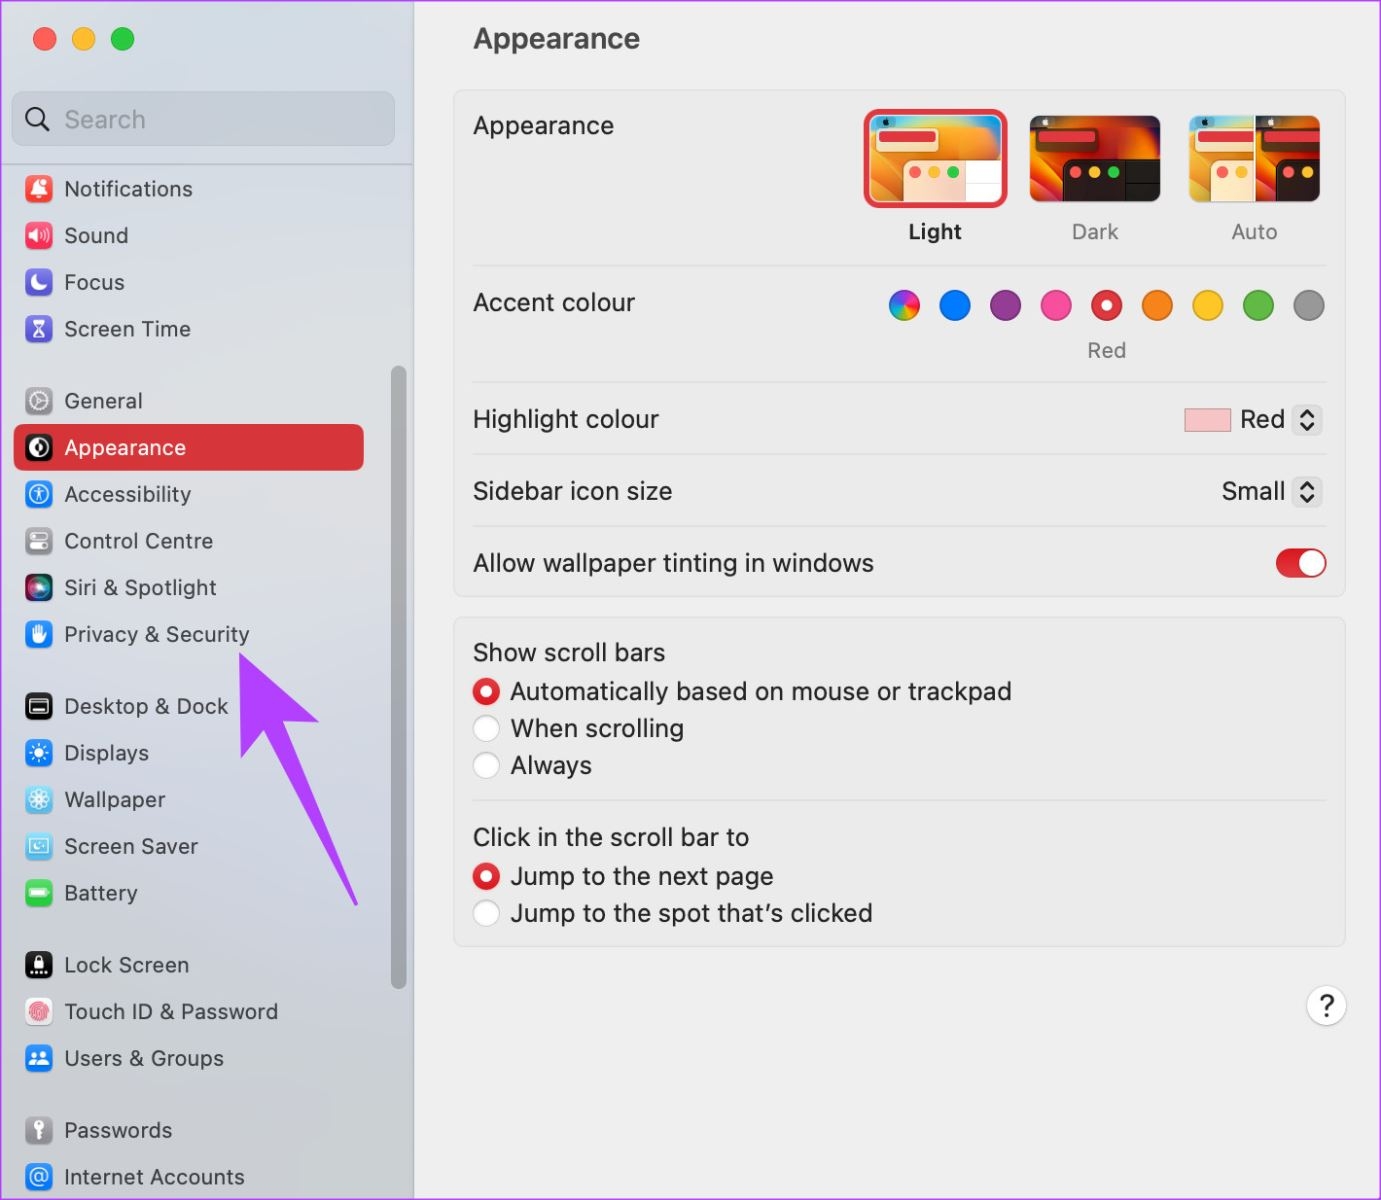The height and width of the screenshot is (1200, 1381).
Task: Click the Appearance icon in sidebar
Action: tap(39, 448)
